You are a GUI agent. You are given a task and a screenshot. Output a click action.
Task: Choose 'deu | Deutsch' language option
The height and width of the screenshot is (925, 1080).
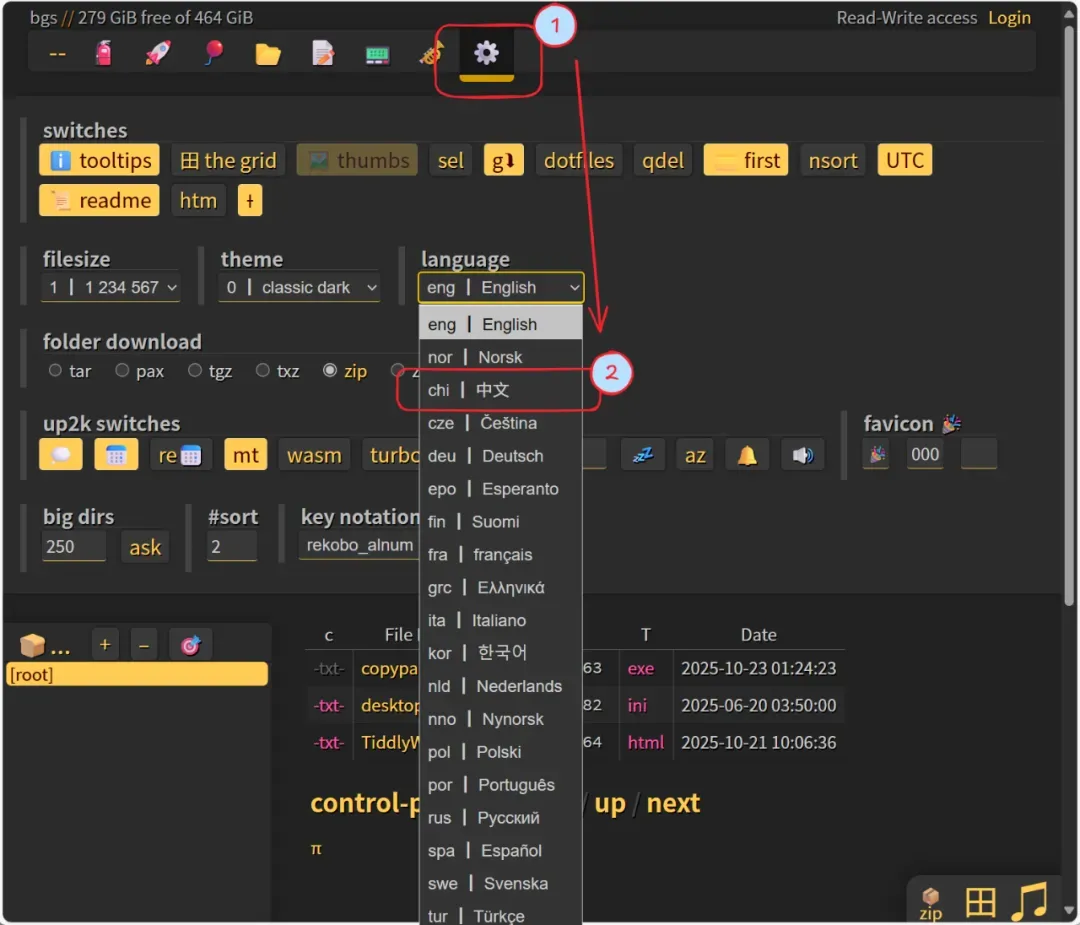click(501, 456)
